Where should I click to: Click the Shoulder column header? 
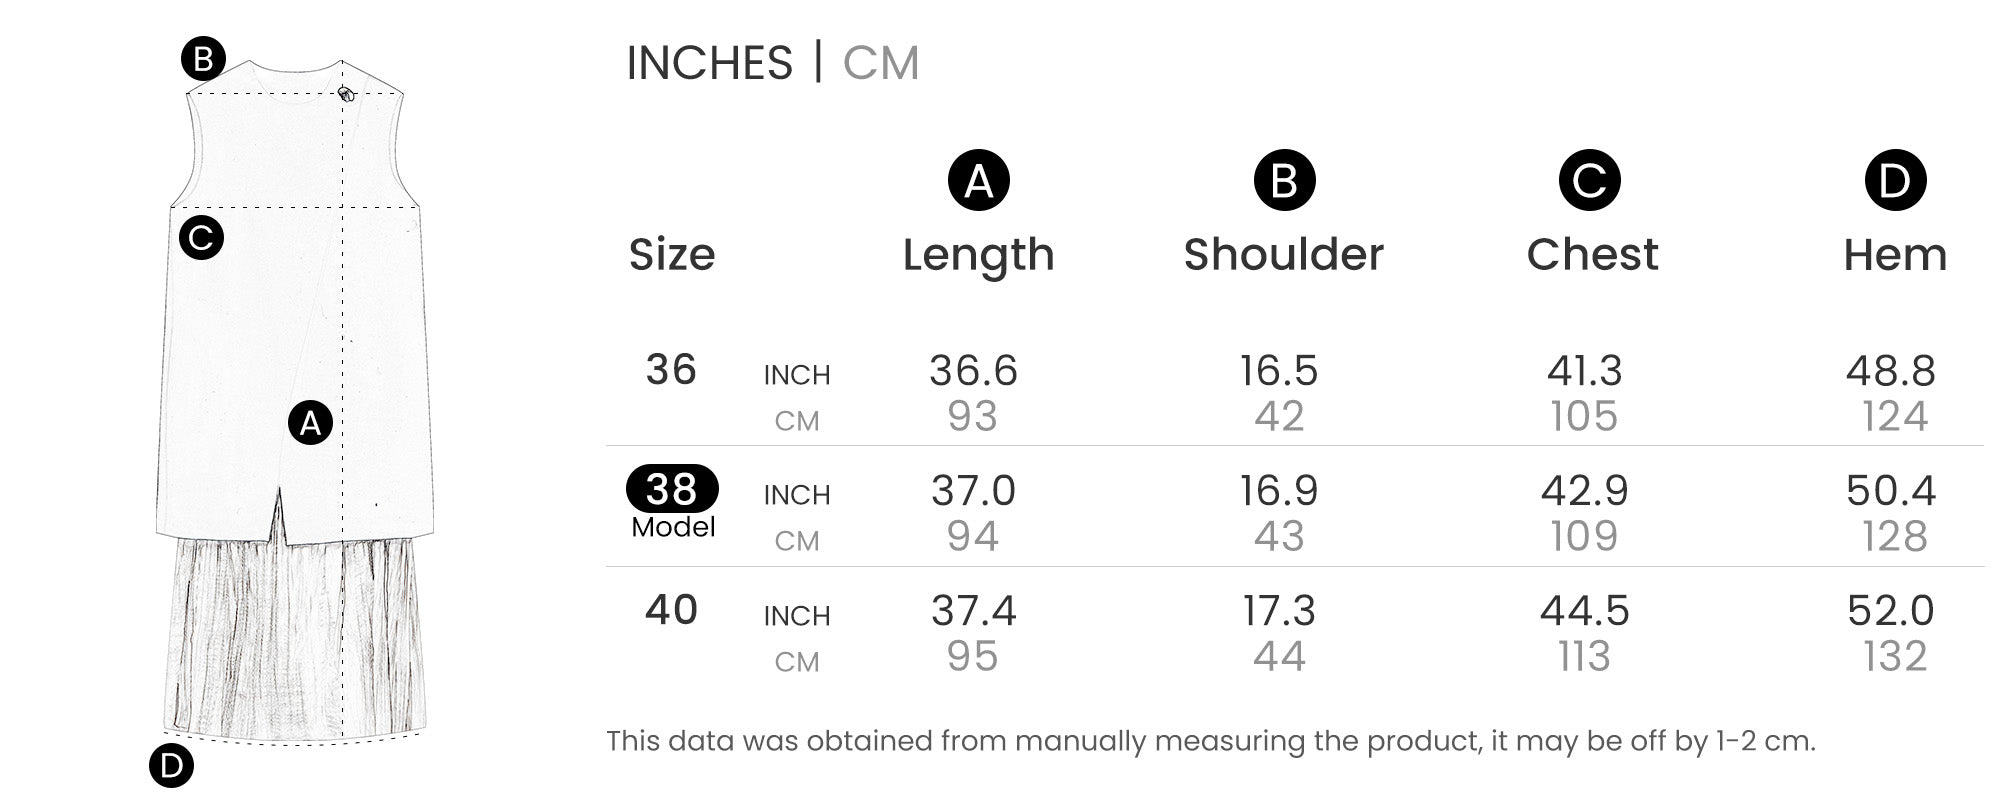click(x=1284, y=255)
